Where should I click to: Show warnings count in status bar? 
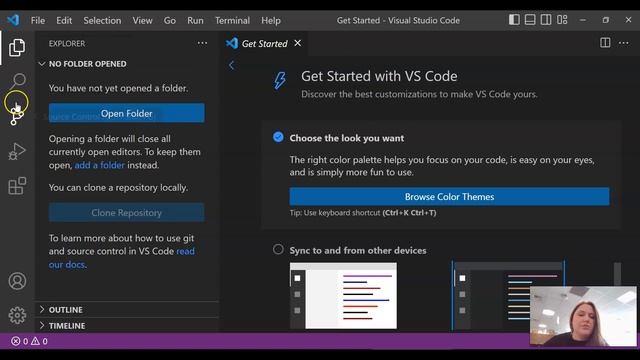tap(40, 341)
